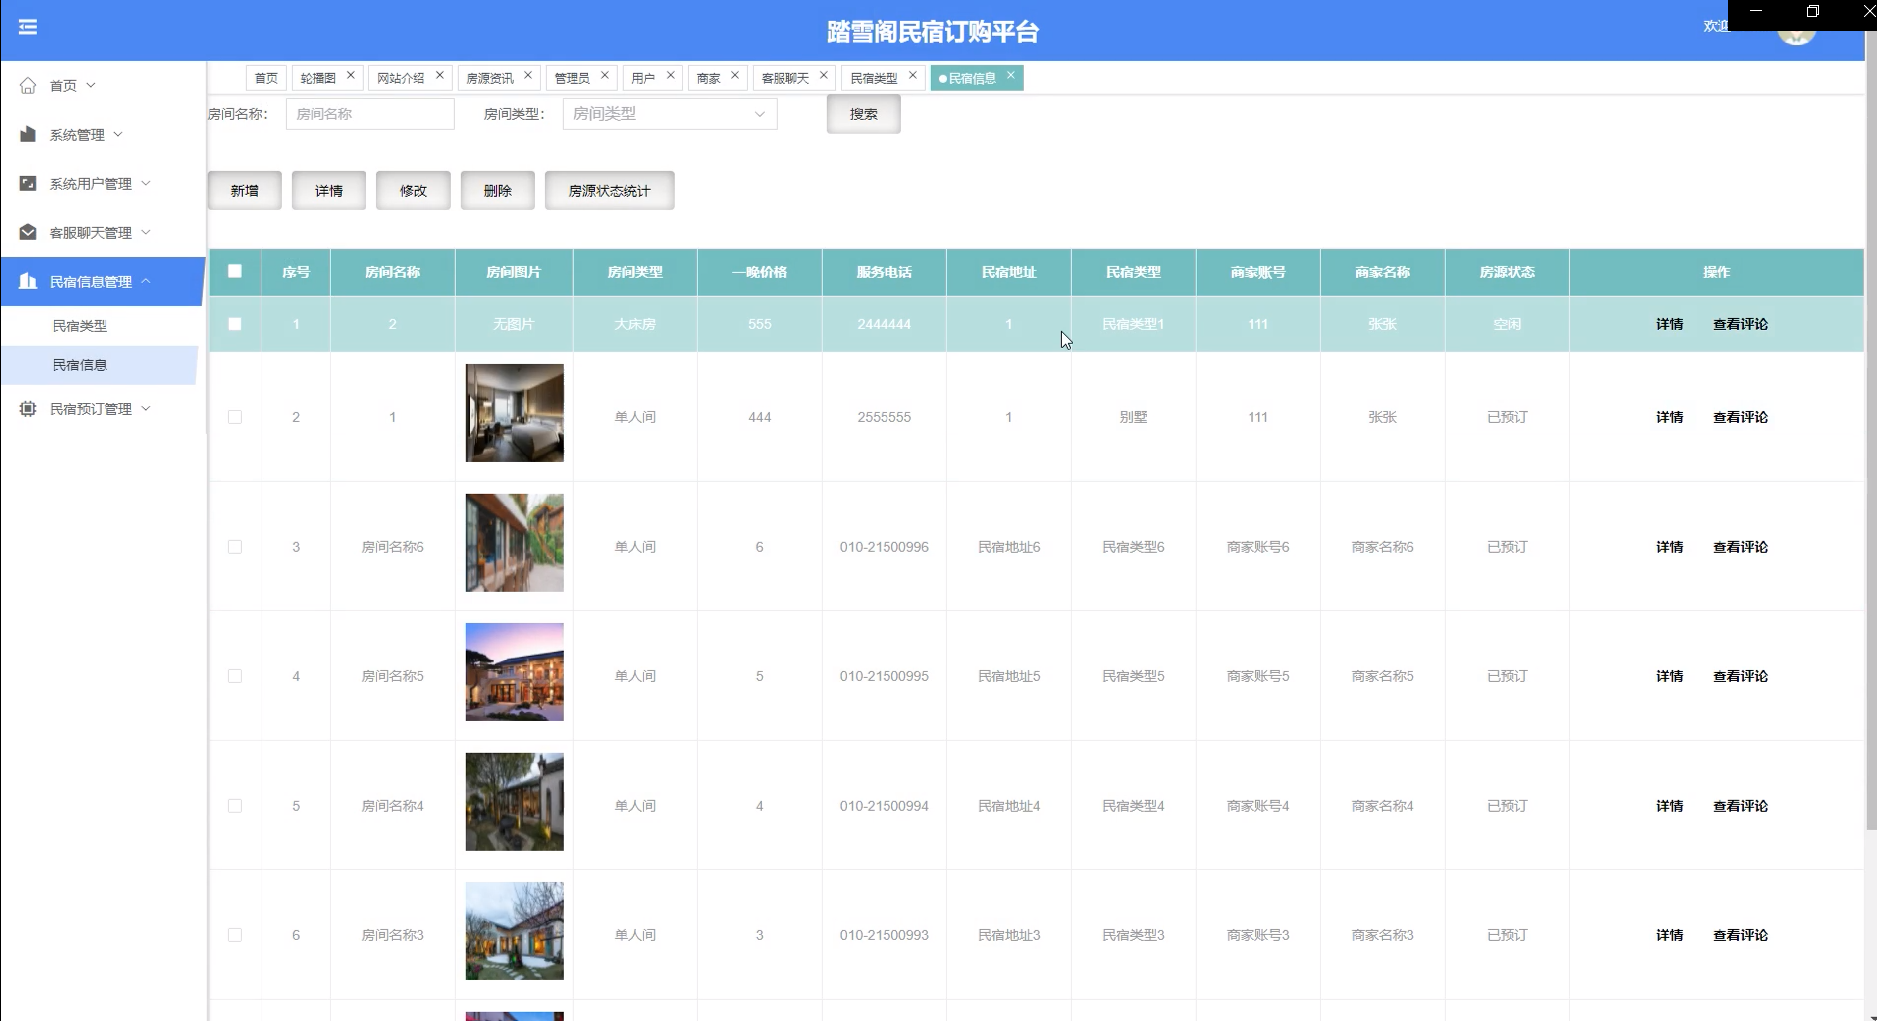Check the row 1 大床房 checkbox
This screenshot has width=1877, height=1021.
point(235,324)
